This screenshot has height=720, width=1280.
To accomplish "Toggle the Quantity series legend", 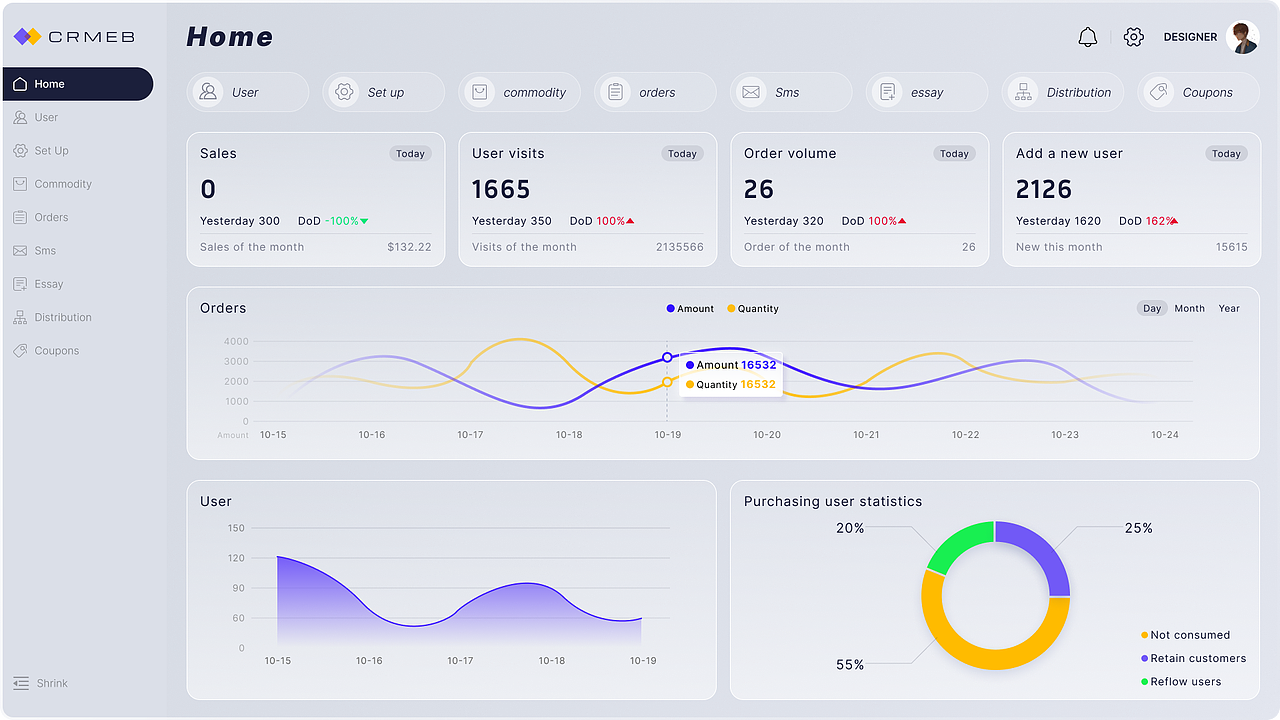I will click(753, 309).
